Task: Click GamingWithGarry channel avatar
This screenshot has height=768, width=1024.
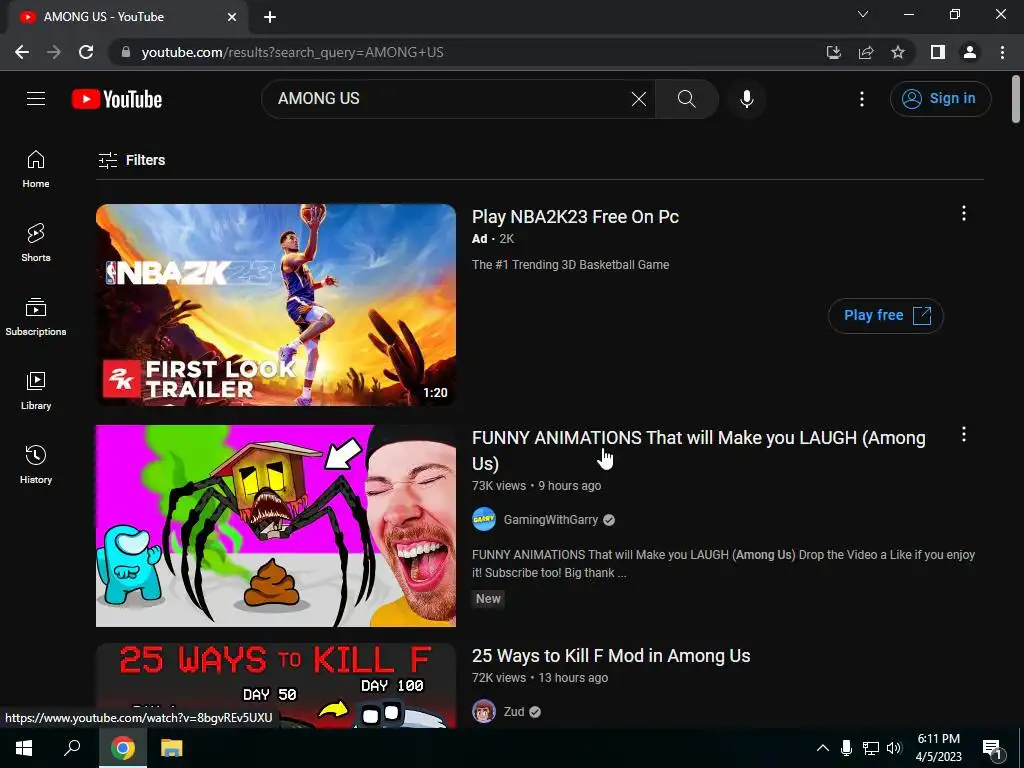Action: point(484,520)
